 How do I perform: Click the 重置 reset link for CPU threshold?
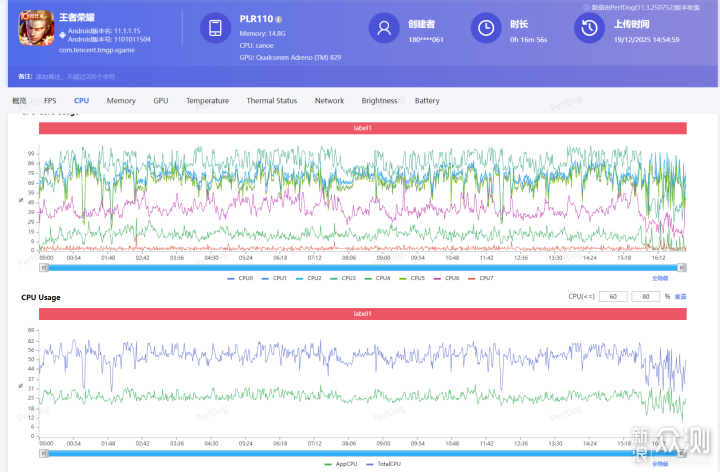[x=680, y=297]
